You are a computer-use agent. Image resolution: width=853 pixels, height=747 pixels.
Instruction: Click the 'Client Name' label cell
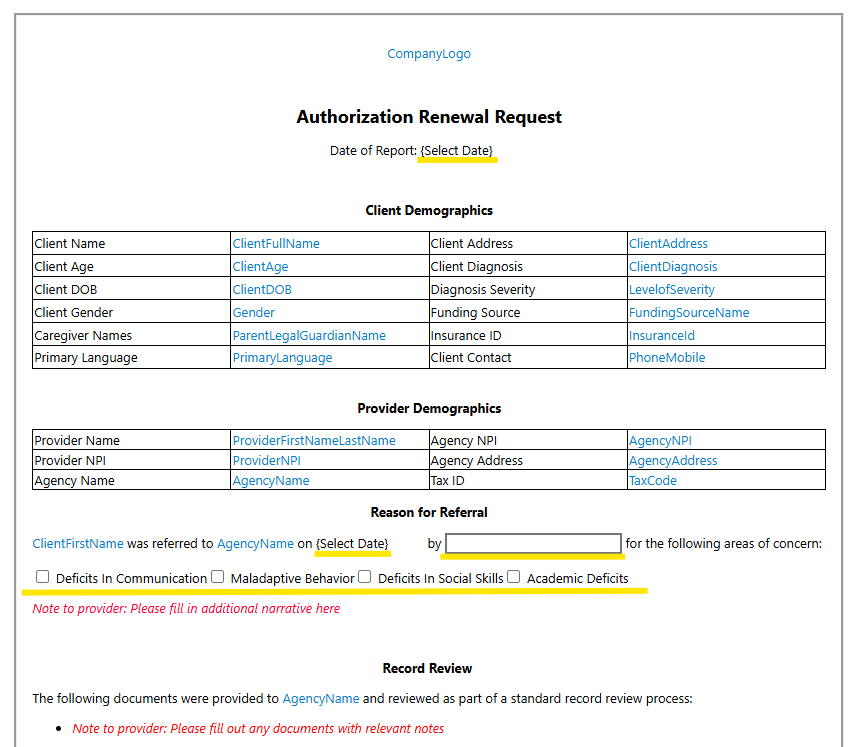point(132,244)
